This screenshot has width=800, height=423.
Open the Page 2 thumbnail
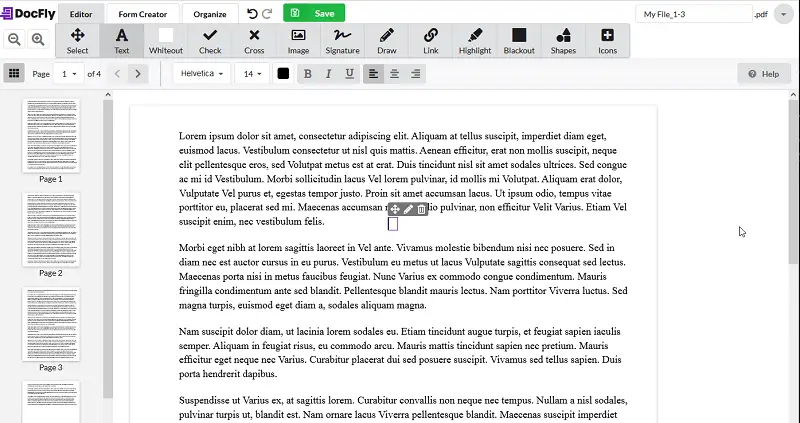coord(51,230)
